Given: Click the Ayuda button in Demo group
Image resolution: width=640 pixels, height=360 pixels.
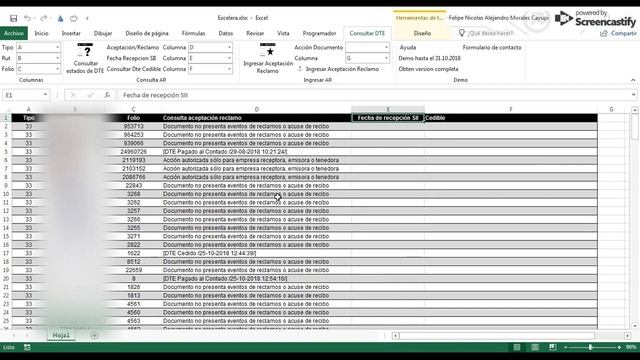Looking at the screenshot, I should pos(407,47).
